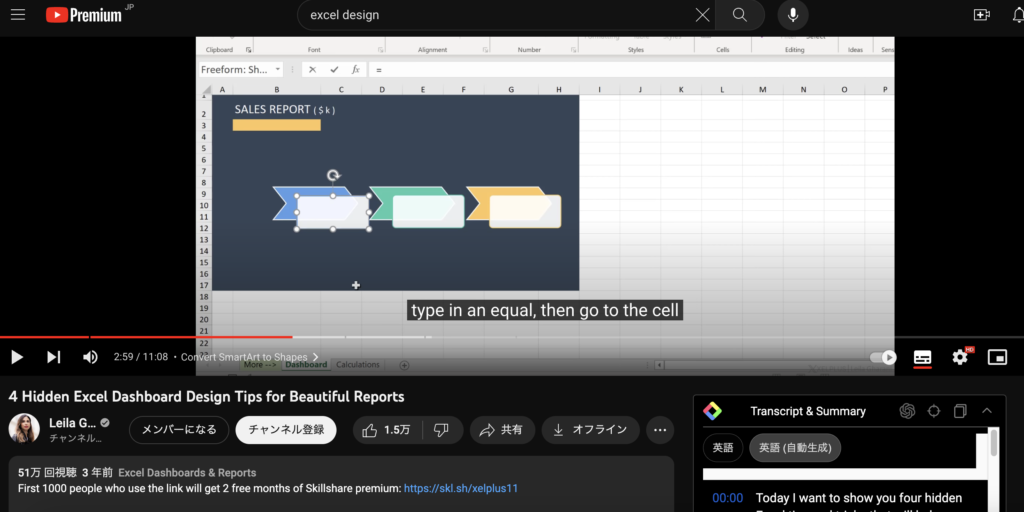Play the video

pyautogui.click(x=17, y=357)
